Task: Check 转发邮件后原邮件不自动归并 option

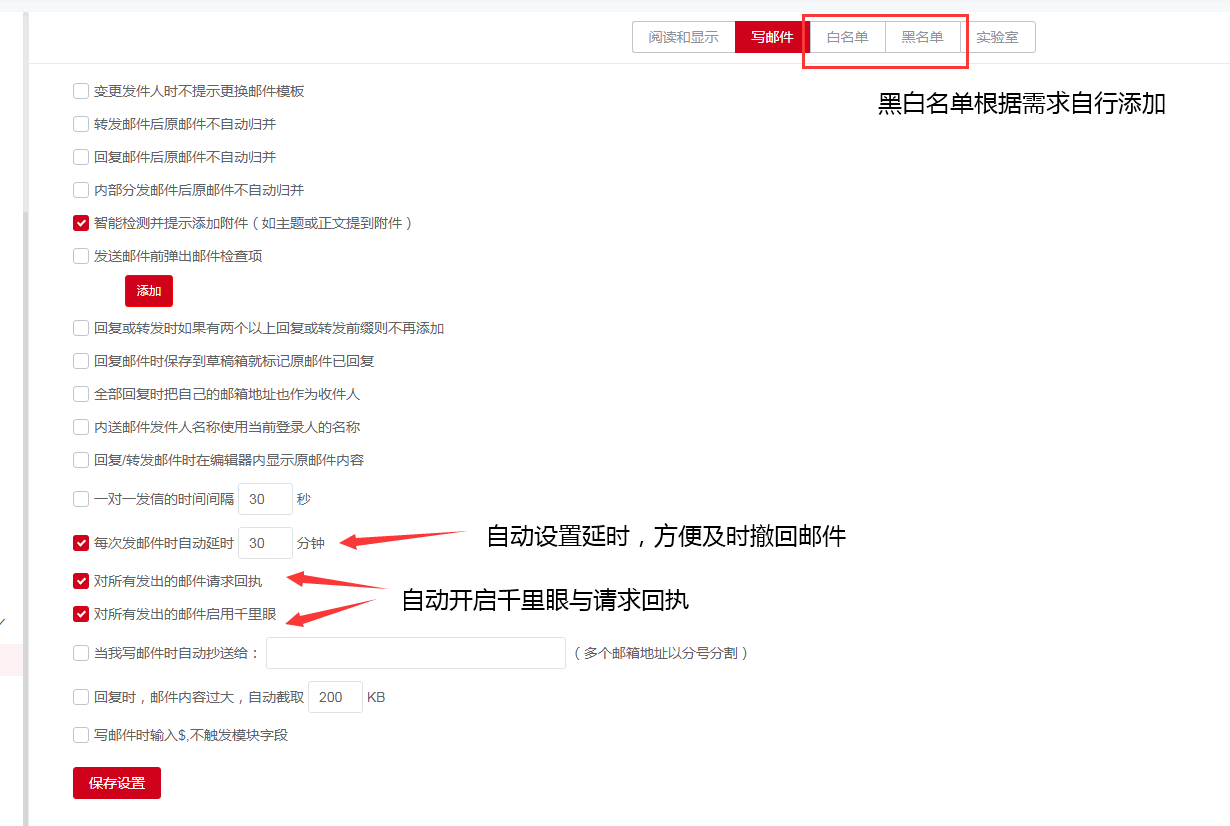Action: [81, 124]
